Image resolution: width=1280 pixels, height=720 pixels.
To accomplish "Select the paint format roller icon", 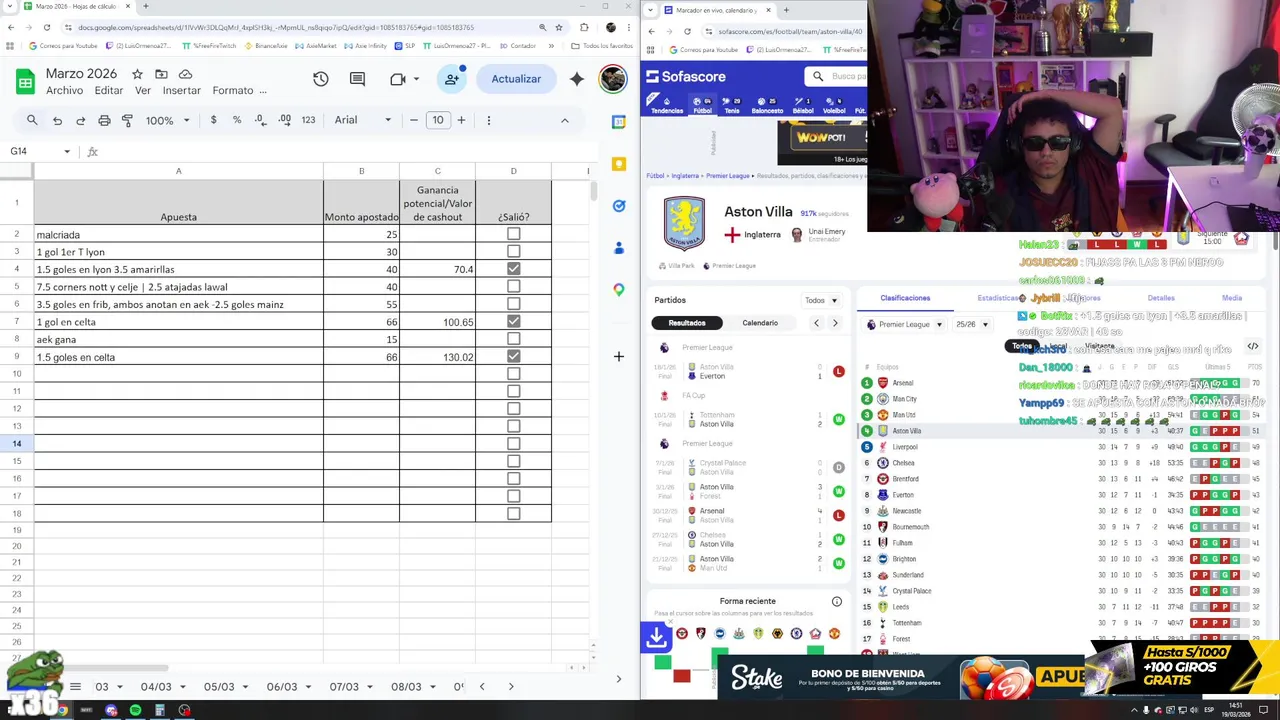I will tap(127, 120).
